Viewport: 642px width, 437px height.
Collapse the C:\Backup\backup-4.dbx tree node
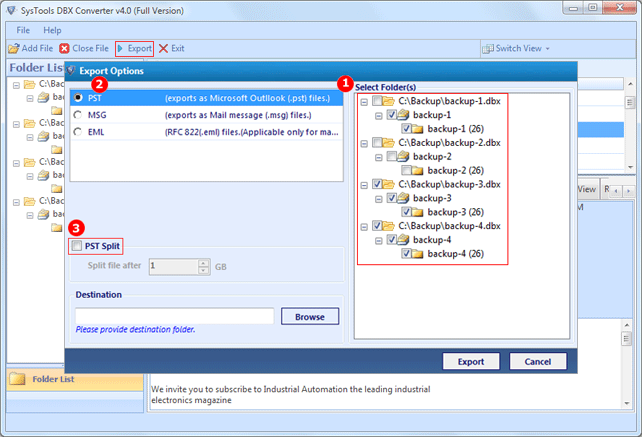coord(364,227)
